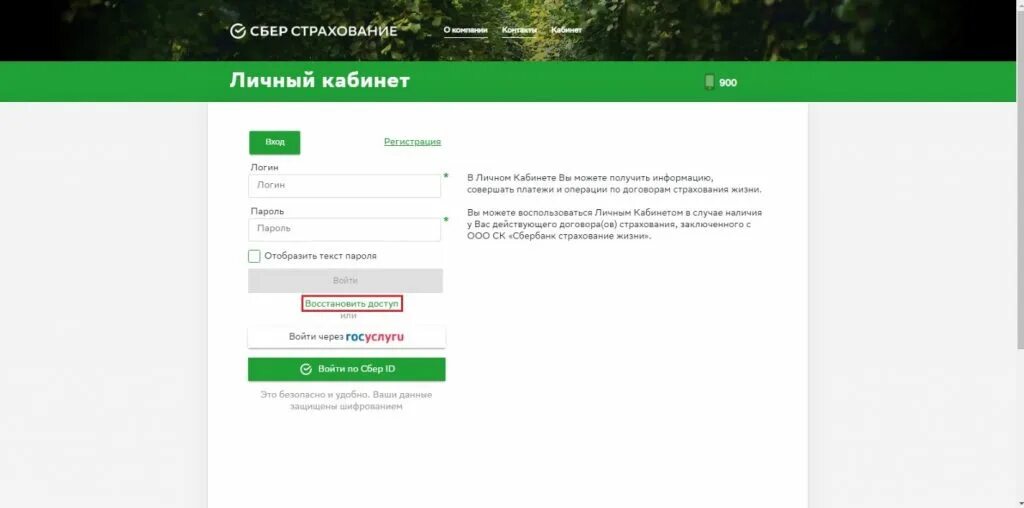Click the mobile phone icon in green bar
Viewport: 1024px width, 508px height.
(710, 82)
